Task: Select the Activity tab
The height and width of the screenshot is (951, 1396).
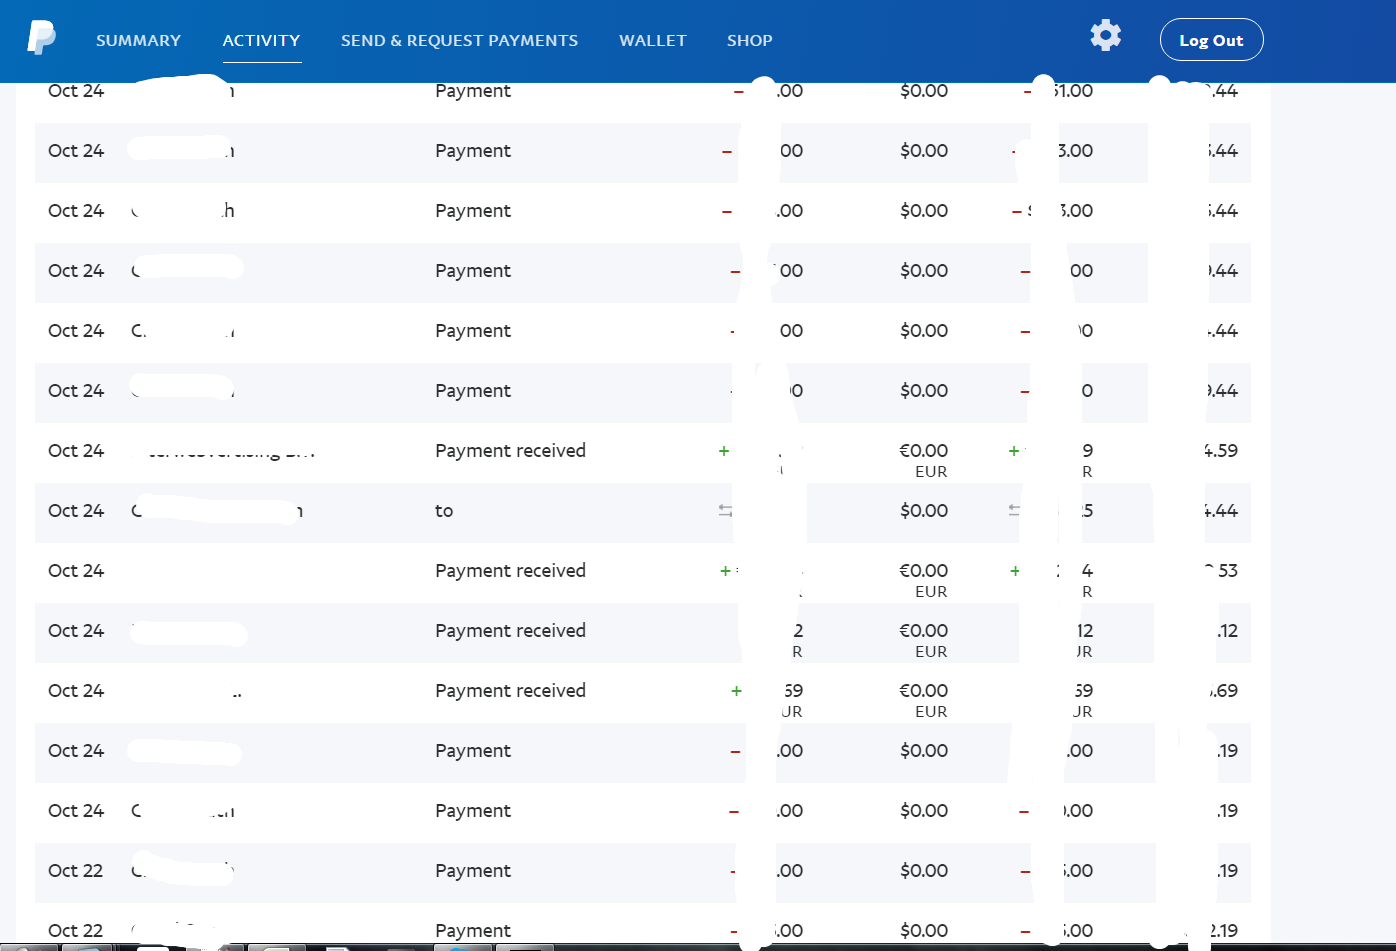Action: (x=261, y=40)
